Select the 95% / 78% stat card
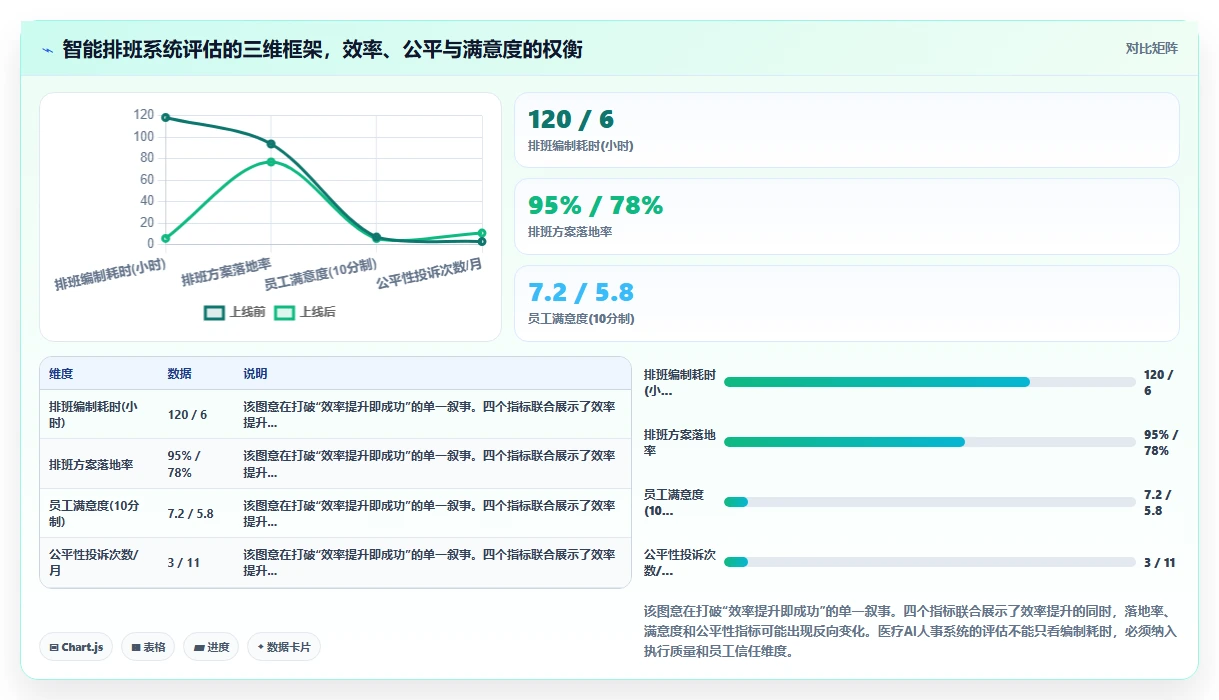 pyautogui.click(x=846, y=216)
